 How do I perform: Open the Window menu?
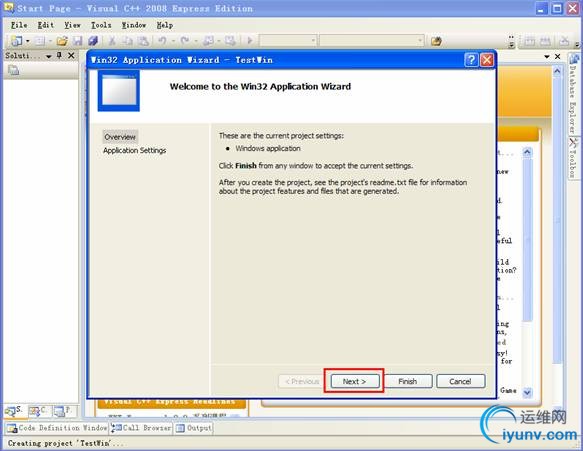click(134, 25)
